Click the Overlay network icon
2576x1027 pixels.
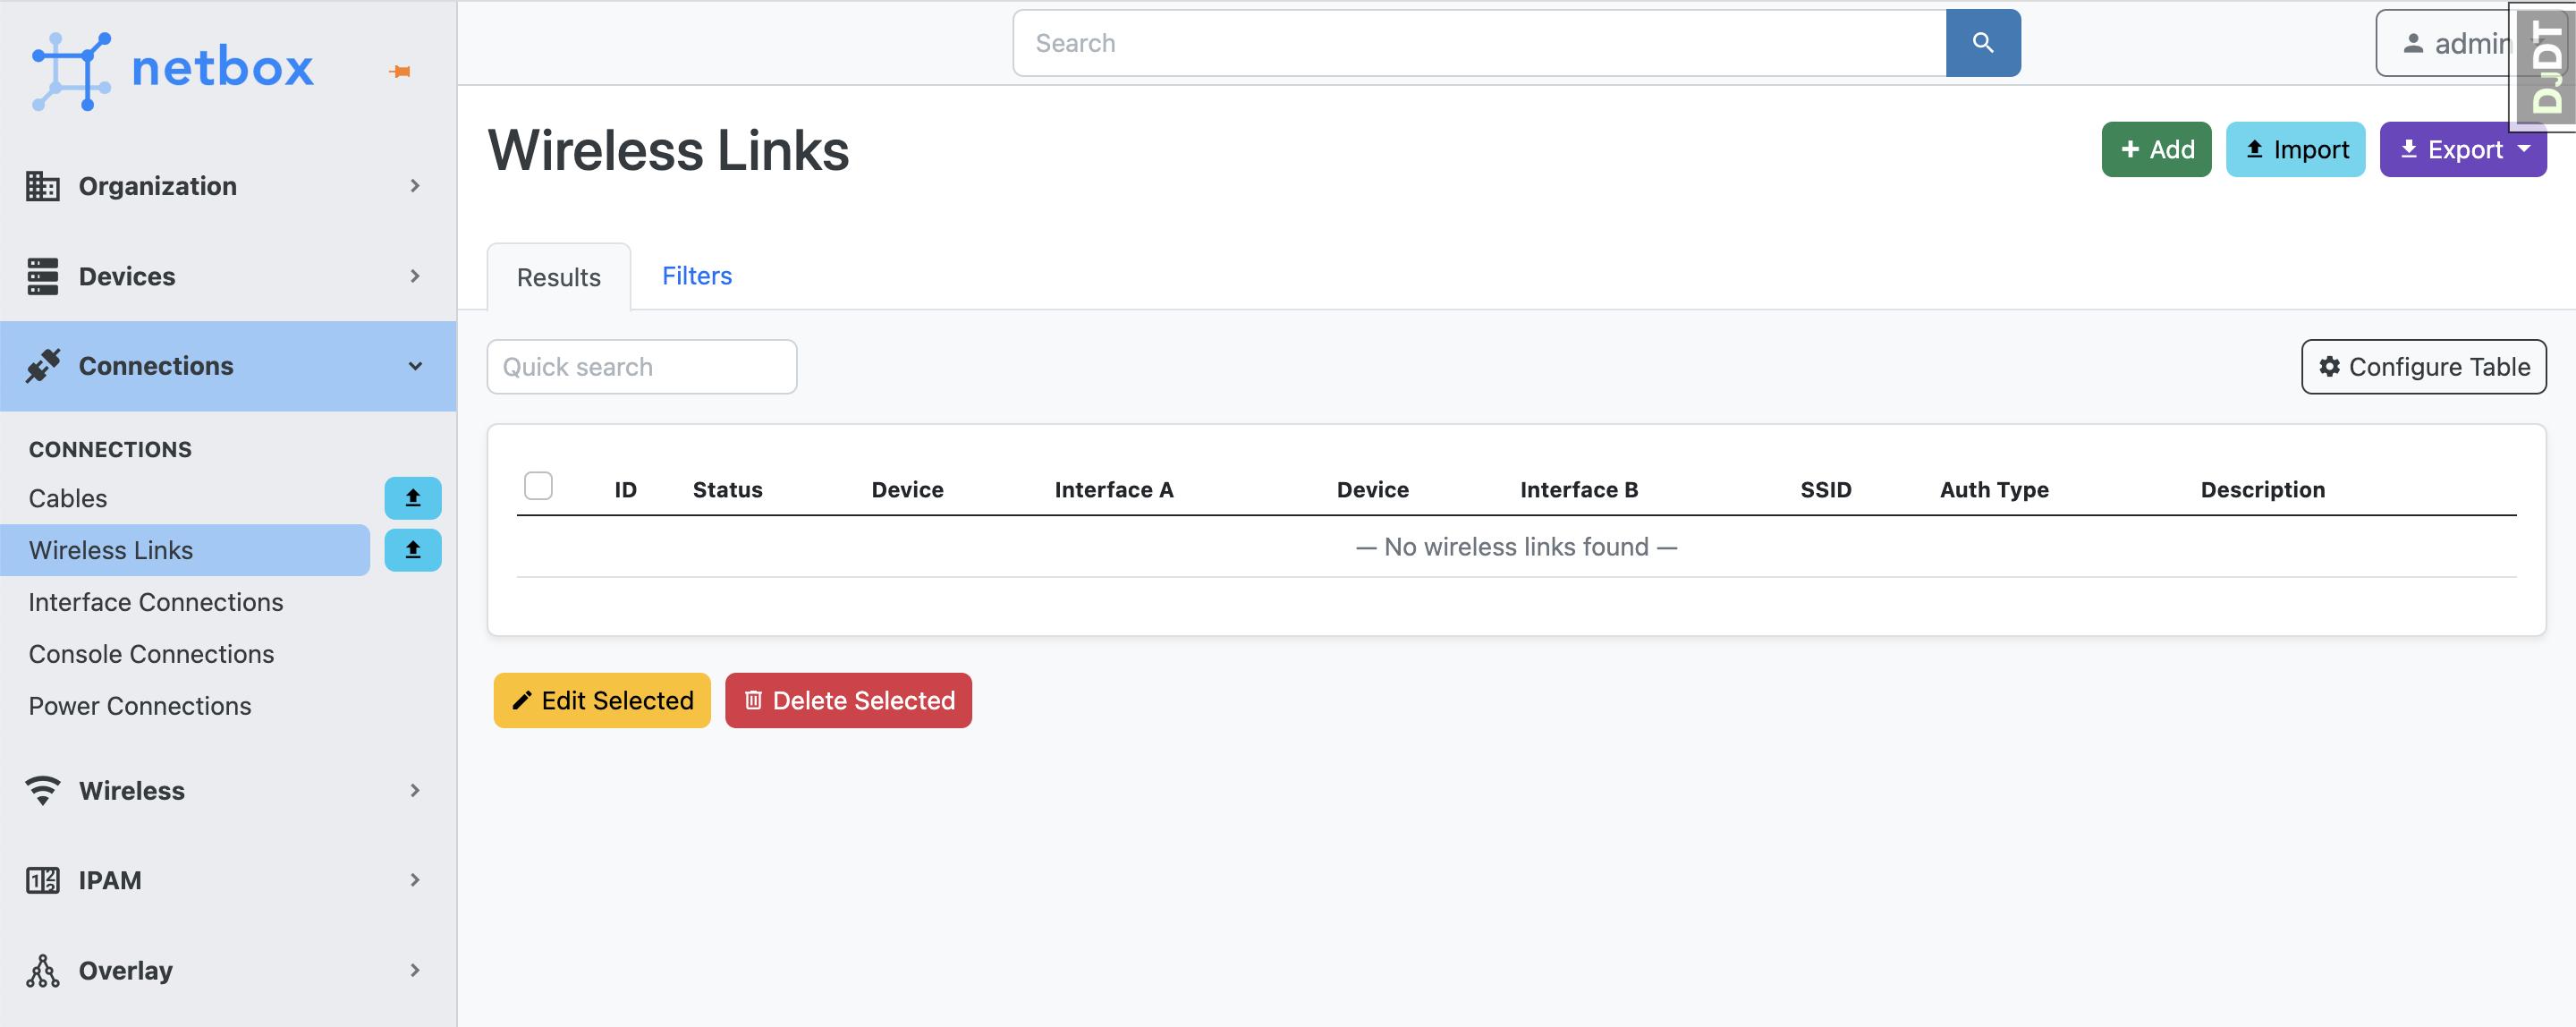42,969
